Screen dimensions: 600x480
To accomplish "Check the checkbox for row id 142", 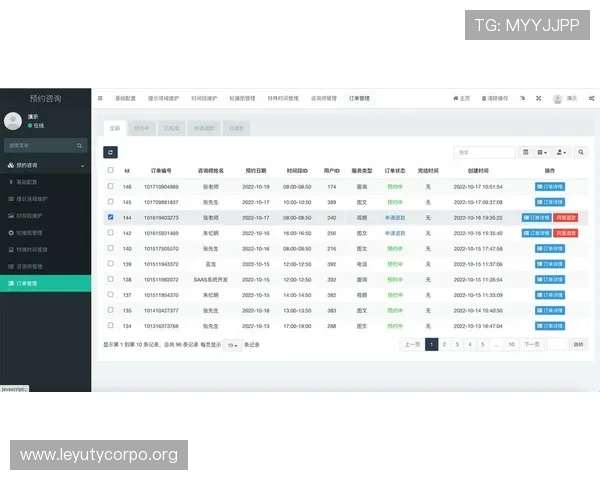I will (111, 232).
